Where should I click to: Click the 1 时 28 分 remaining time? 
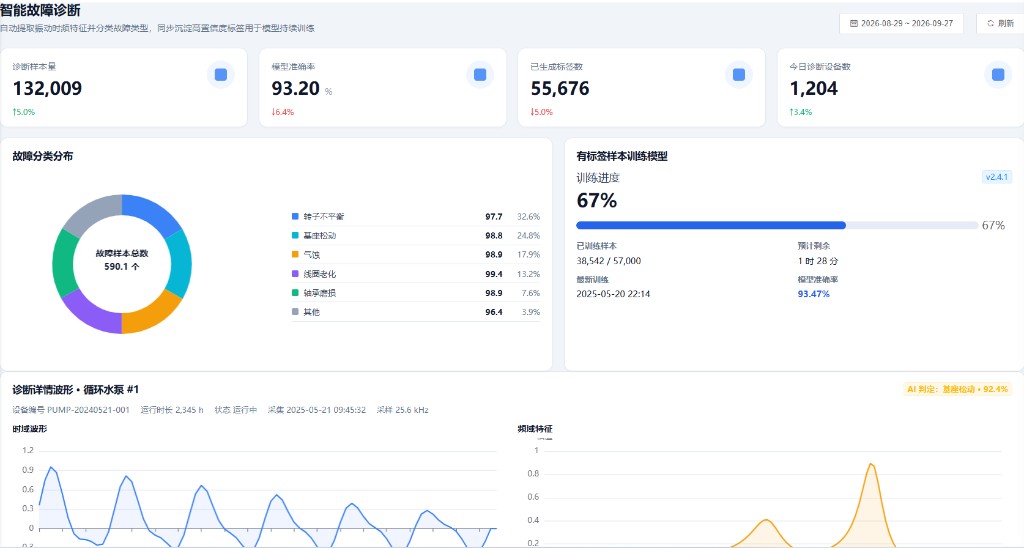click(x=818, y=261)
